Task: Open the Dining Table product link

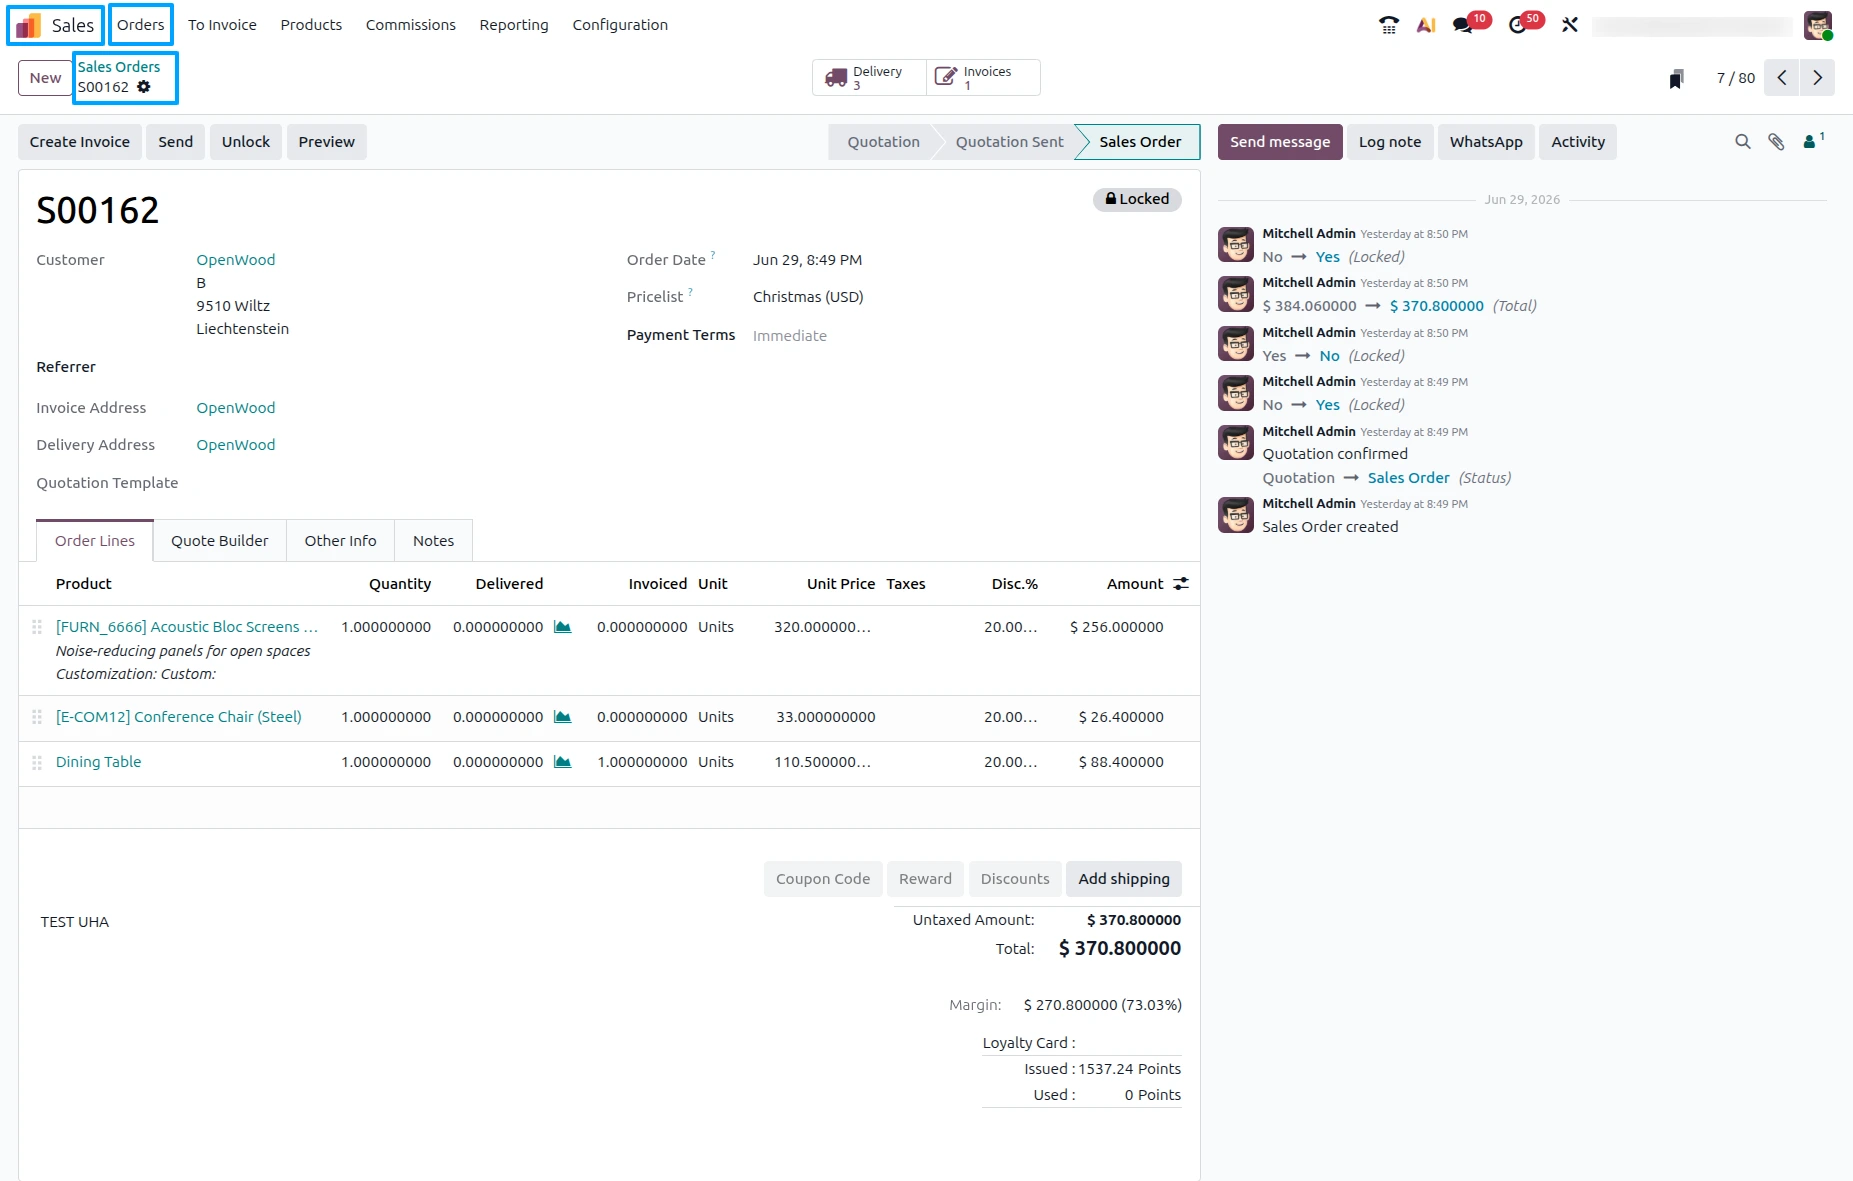Action: coord(99,762)
